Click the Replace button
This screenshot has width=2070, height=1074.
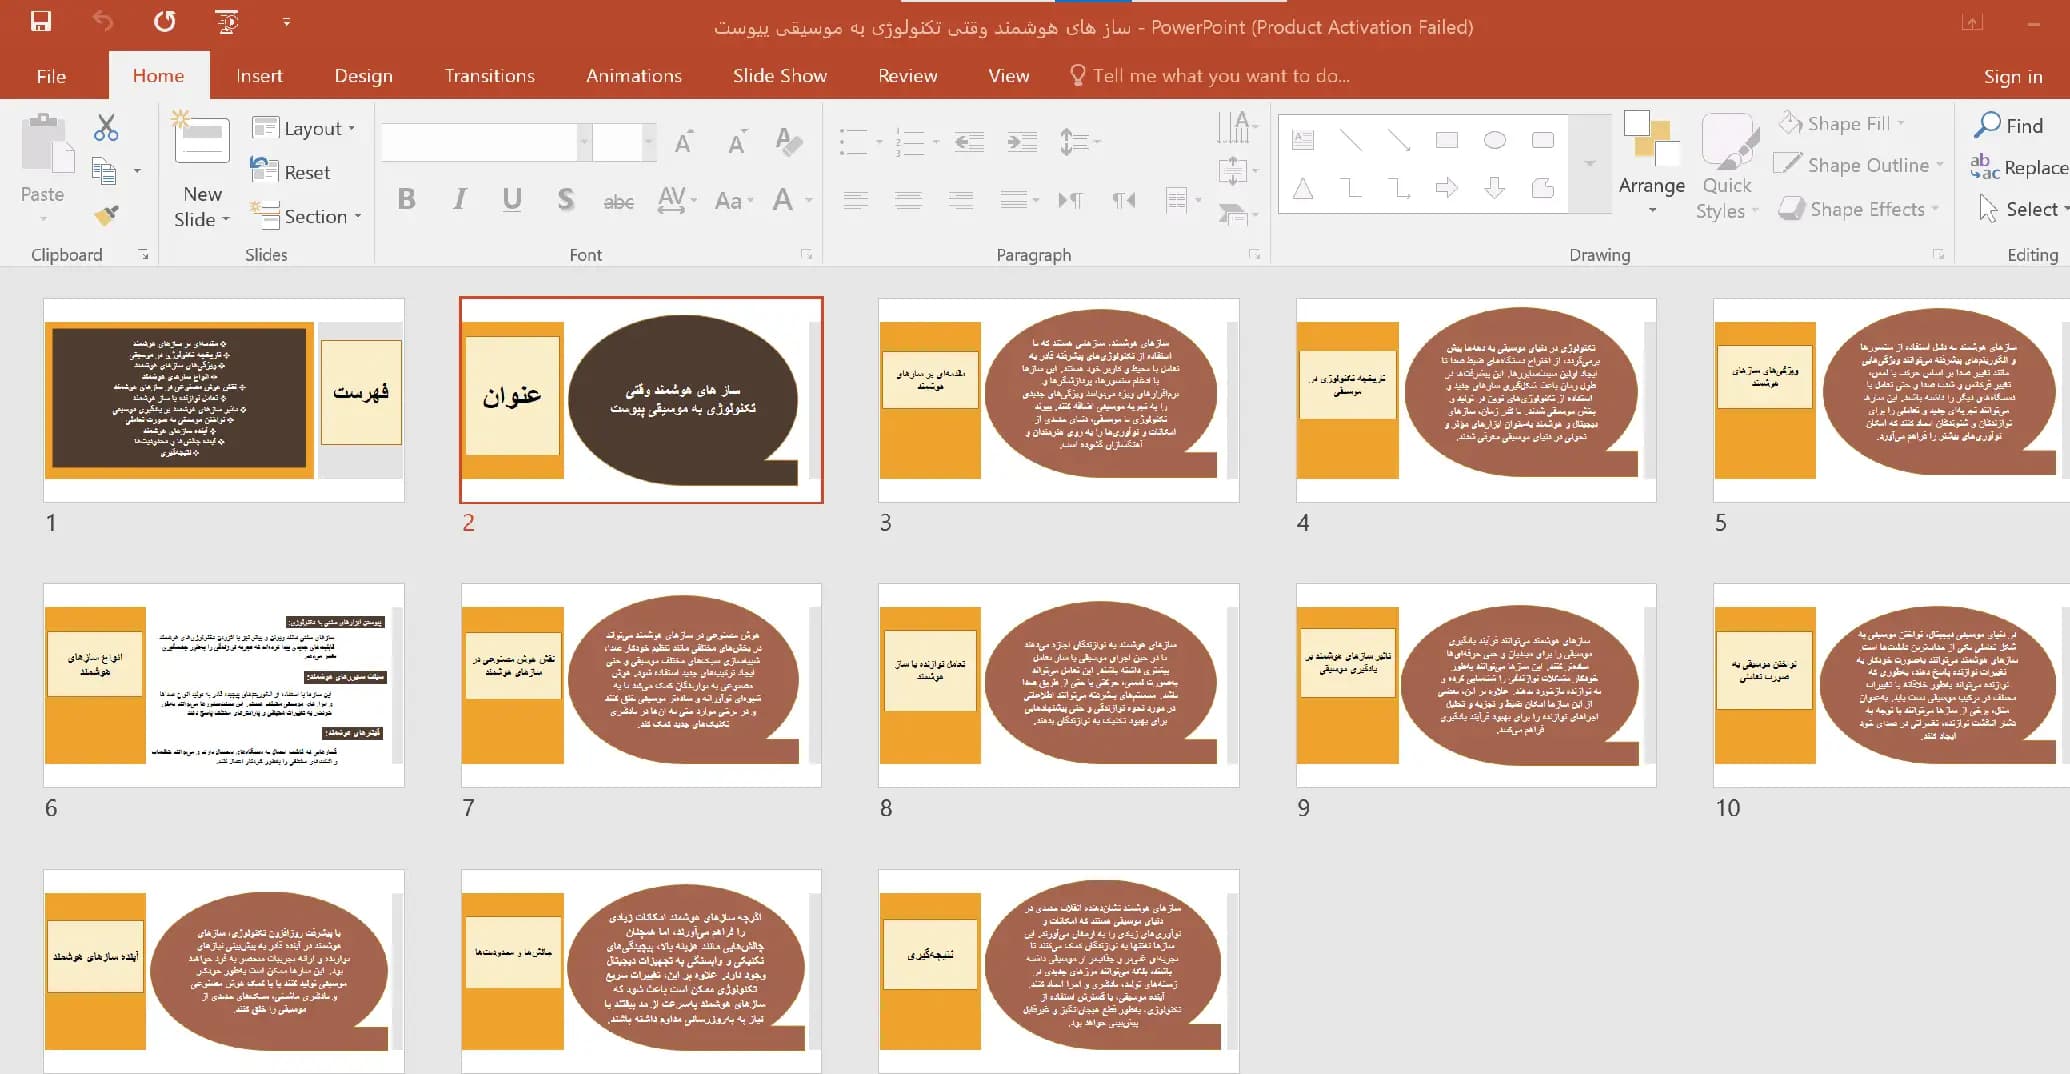(2019, 167)
